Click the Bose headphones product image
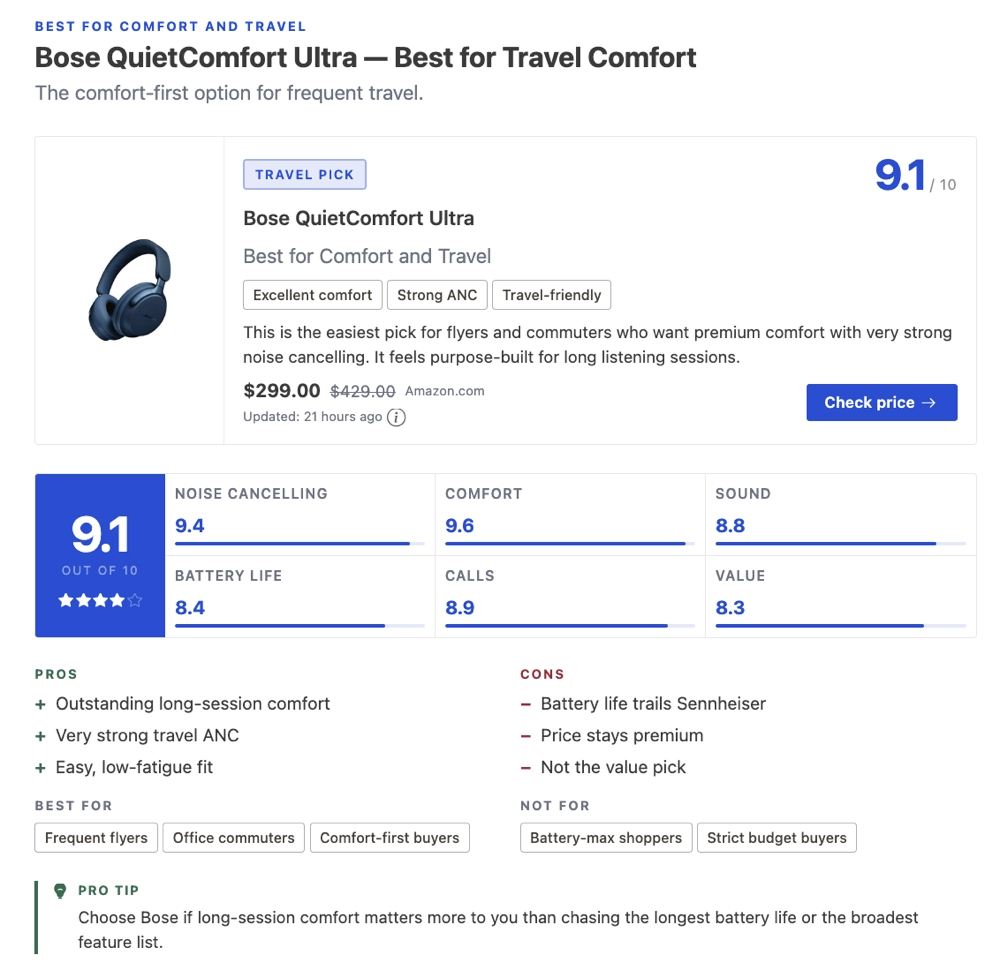Viewport: 1000px width, 977px height. coord(129,290)
